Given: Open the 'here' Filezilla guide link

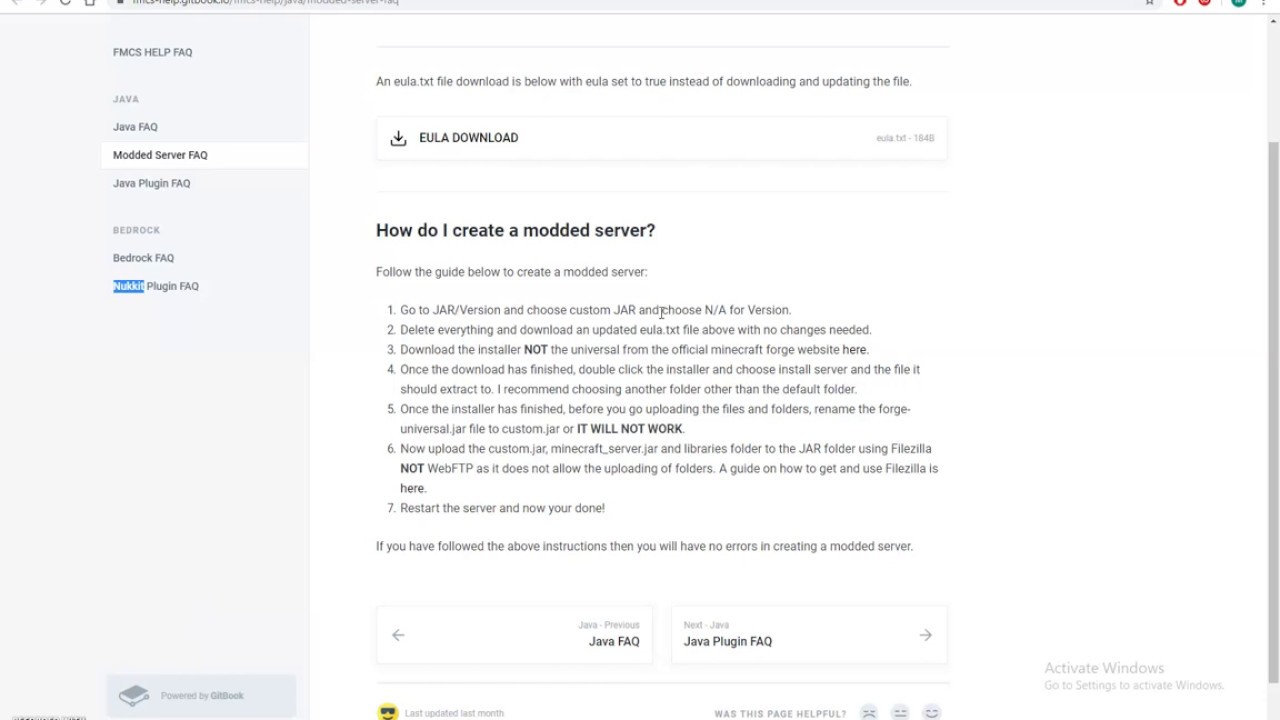Looking at the screenshot, I should pos(412,488).
